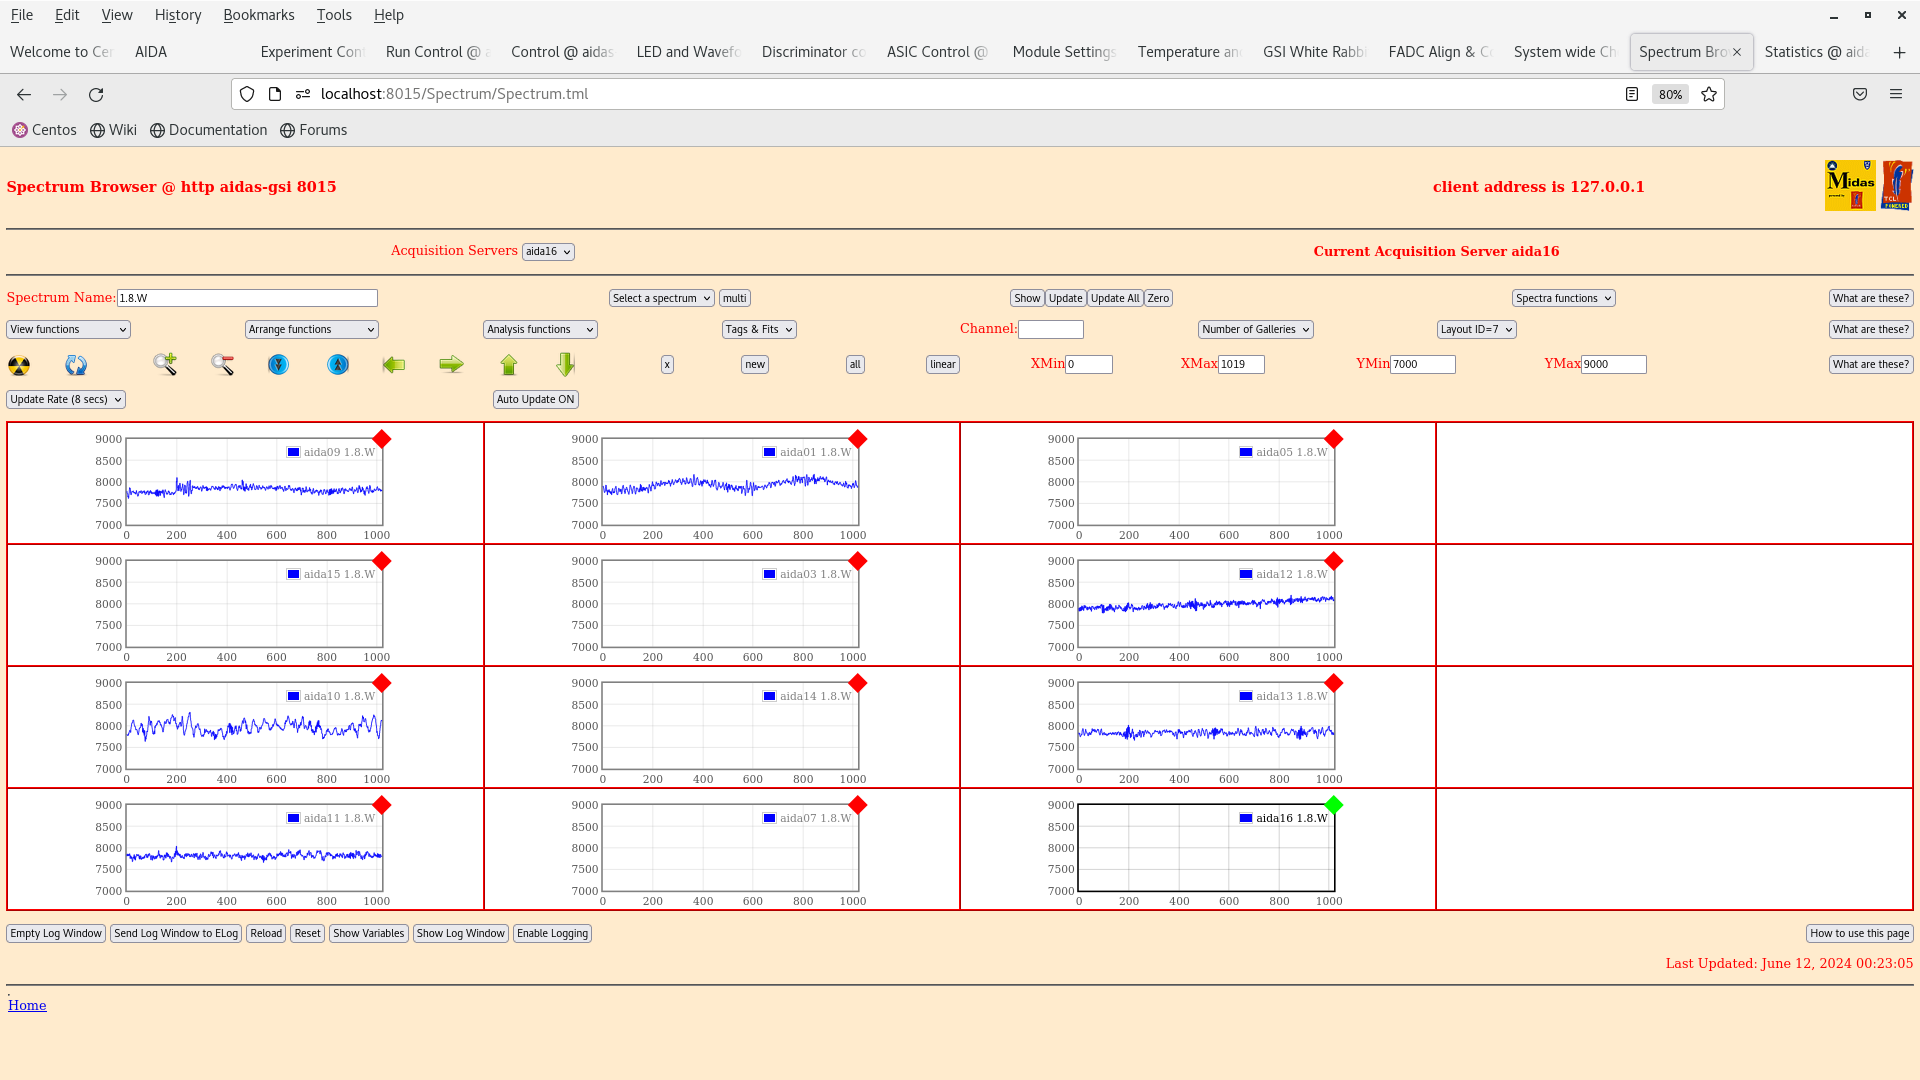
Task: Click the zoom out magnifier icon
Action: click(x=222, y=365)
